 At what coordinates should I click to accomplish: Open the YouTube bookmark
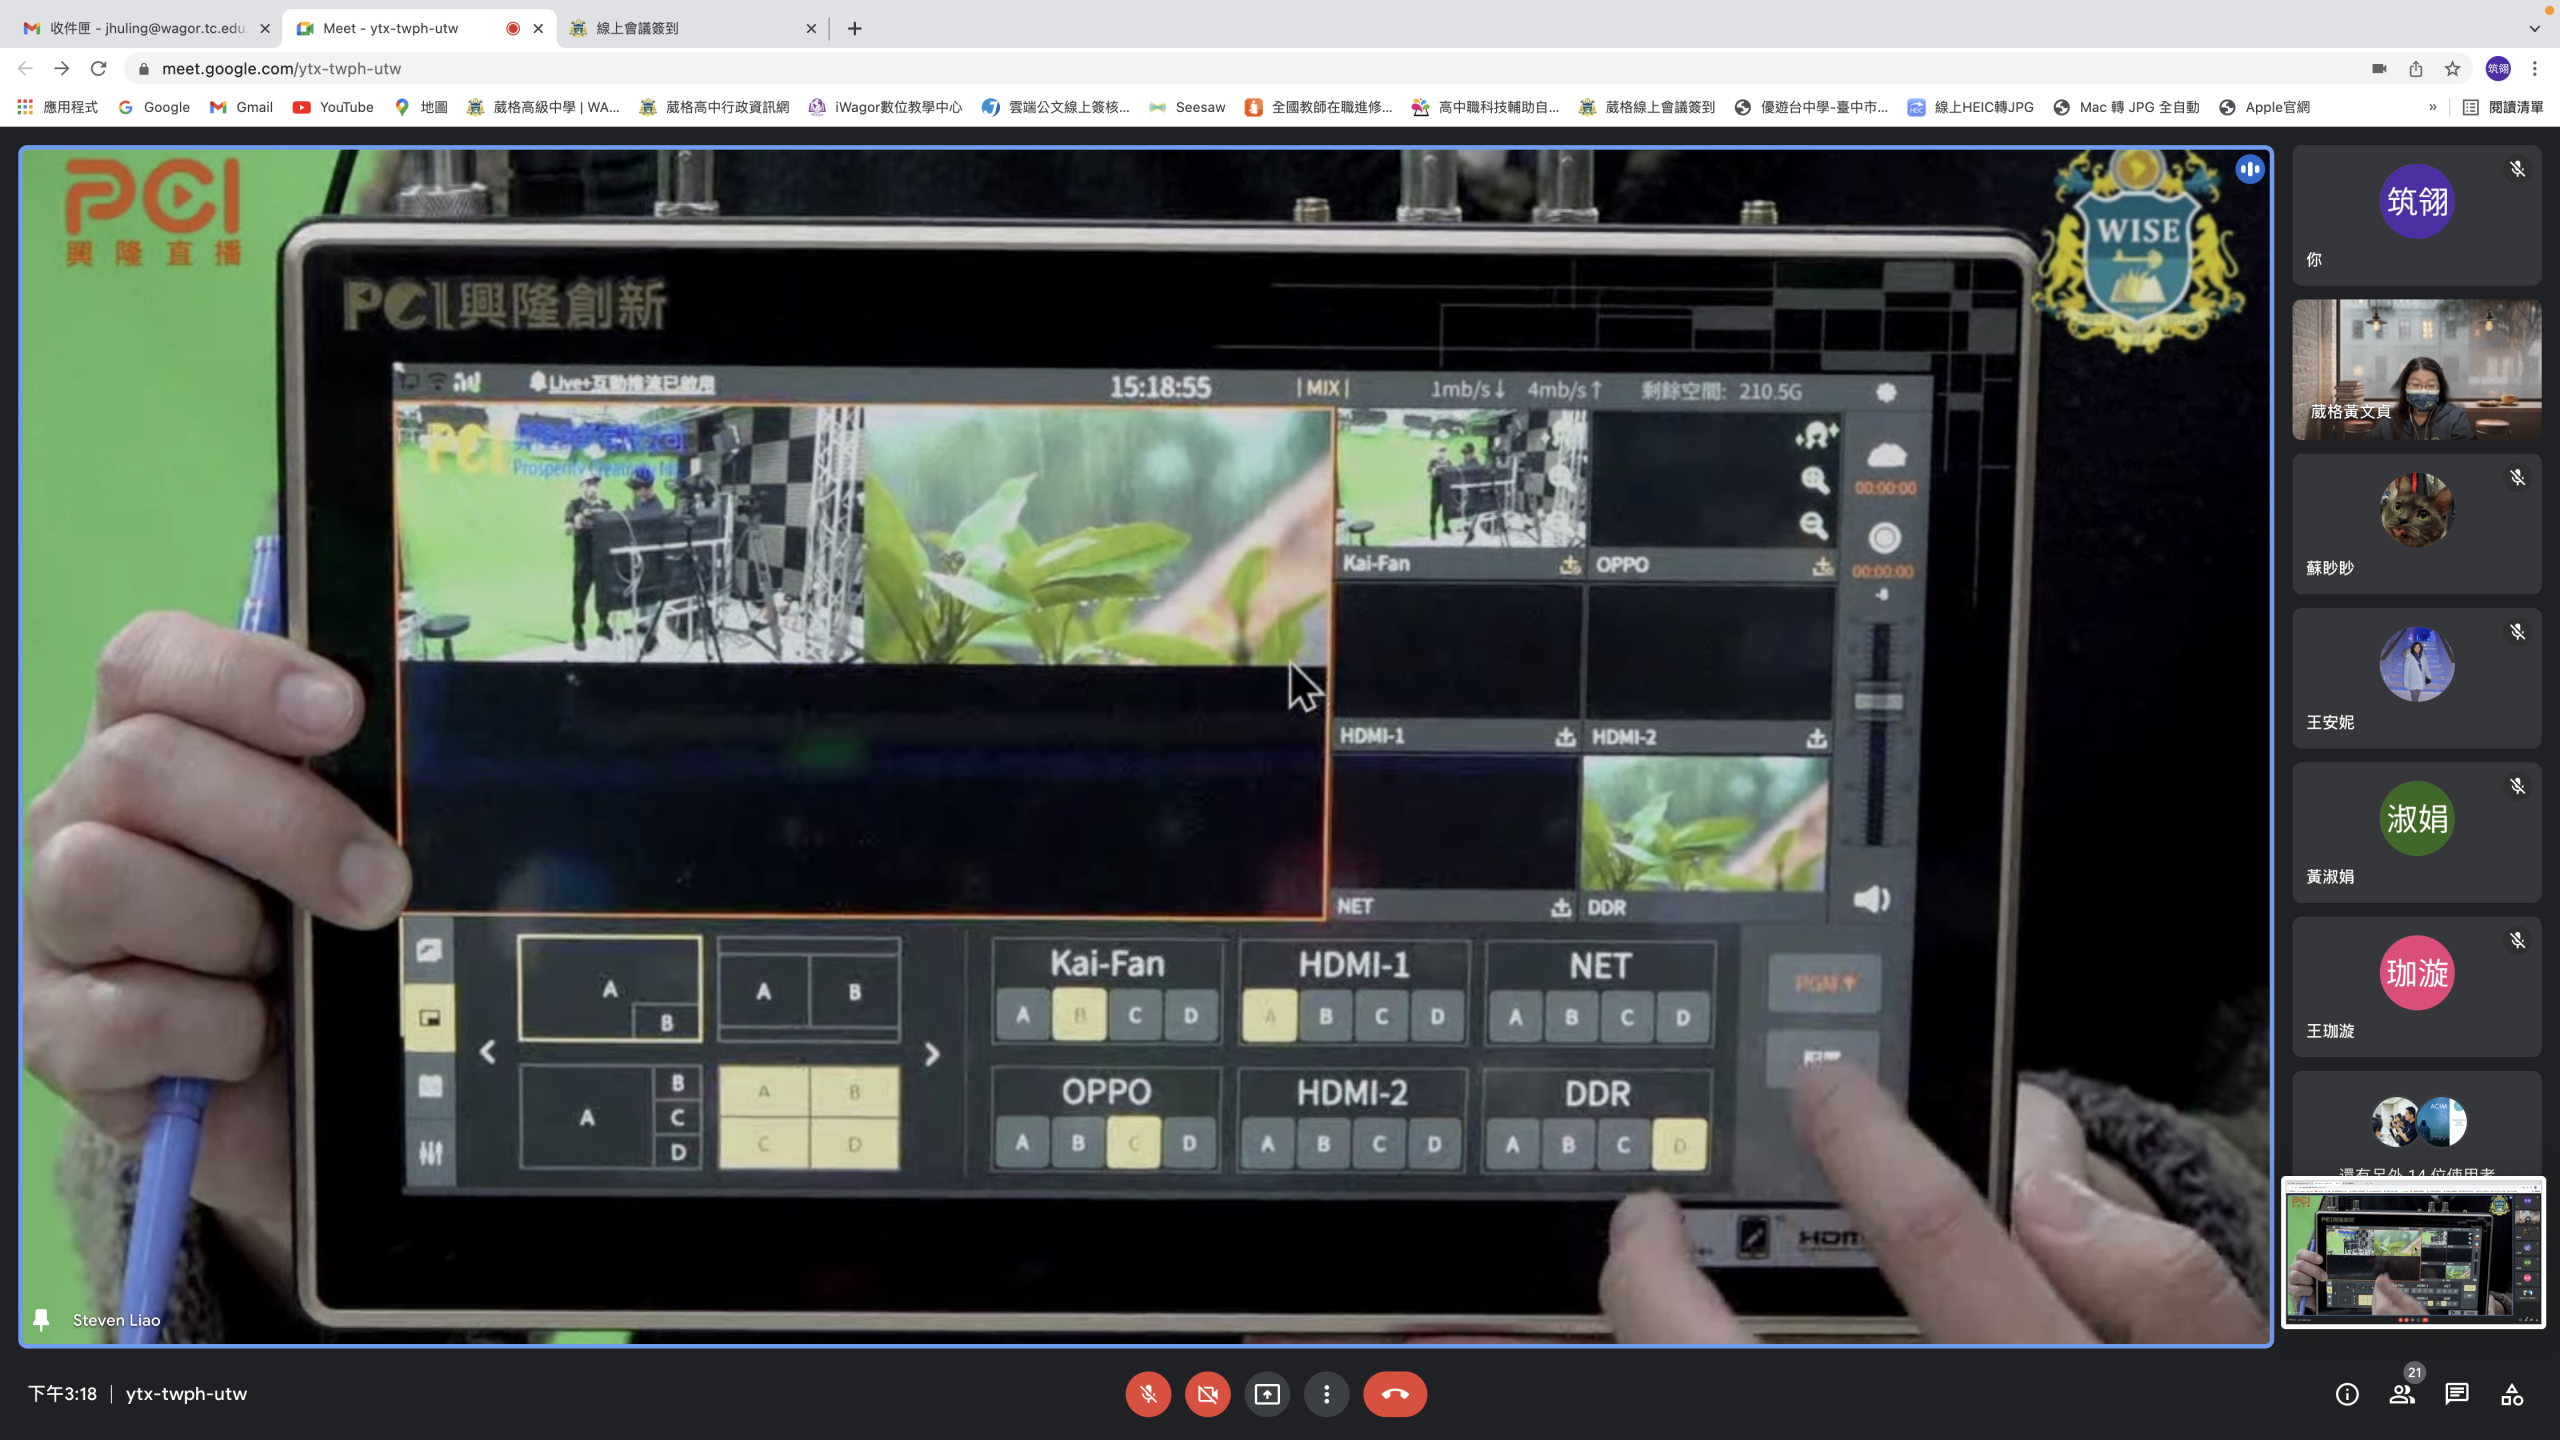pyautogui.click(x=333, y=107)
